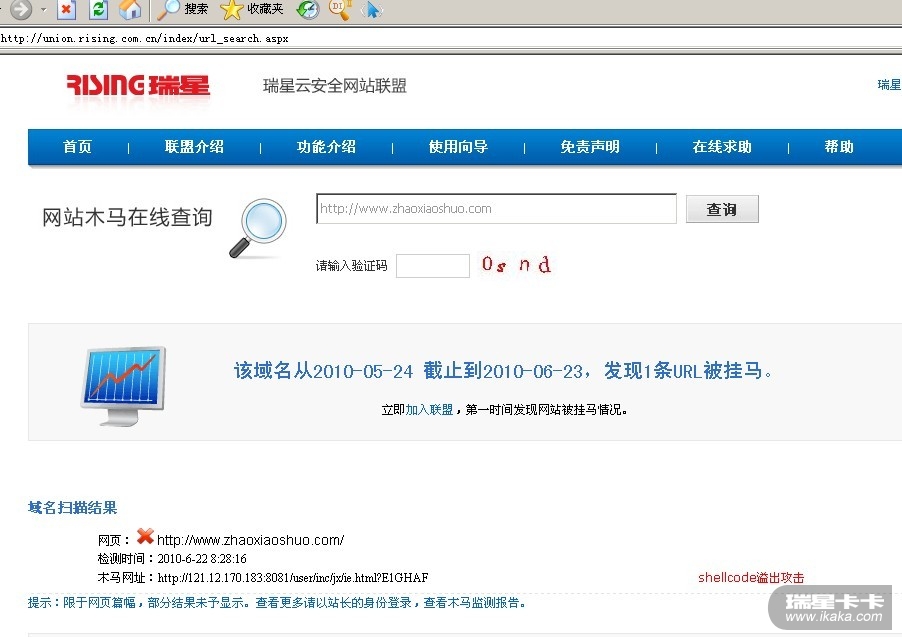This screenshot has height=637, width=902.
Task: Click the red X icon beside scanned URL
Action: tap(145, 536)
